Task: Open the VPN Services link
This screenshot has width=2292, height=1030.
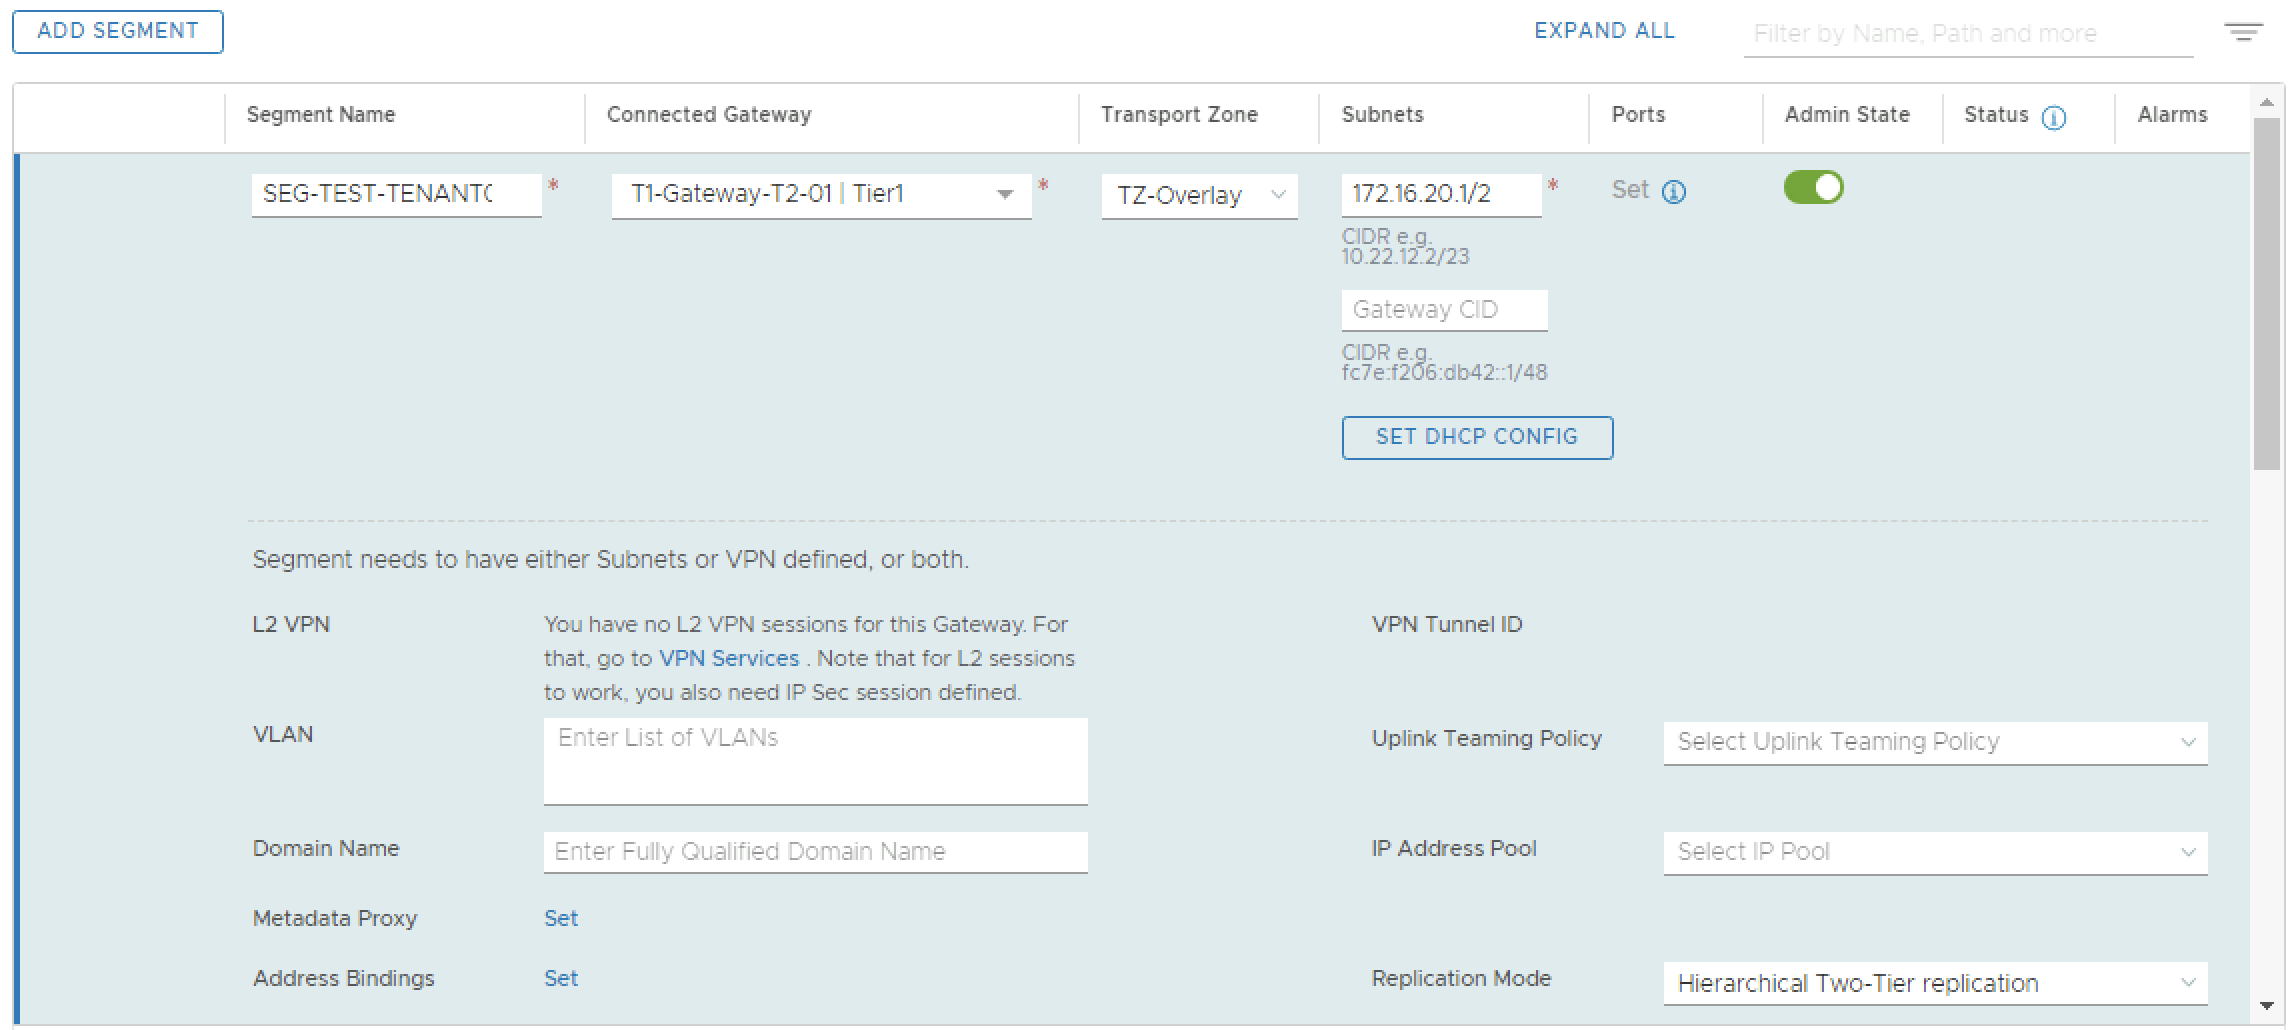Action: (x=728, y=658)
